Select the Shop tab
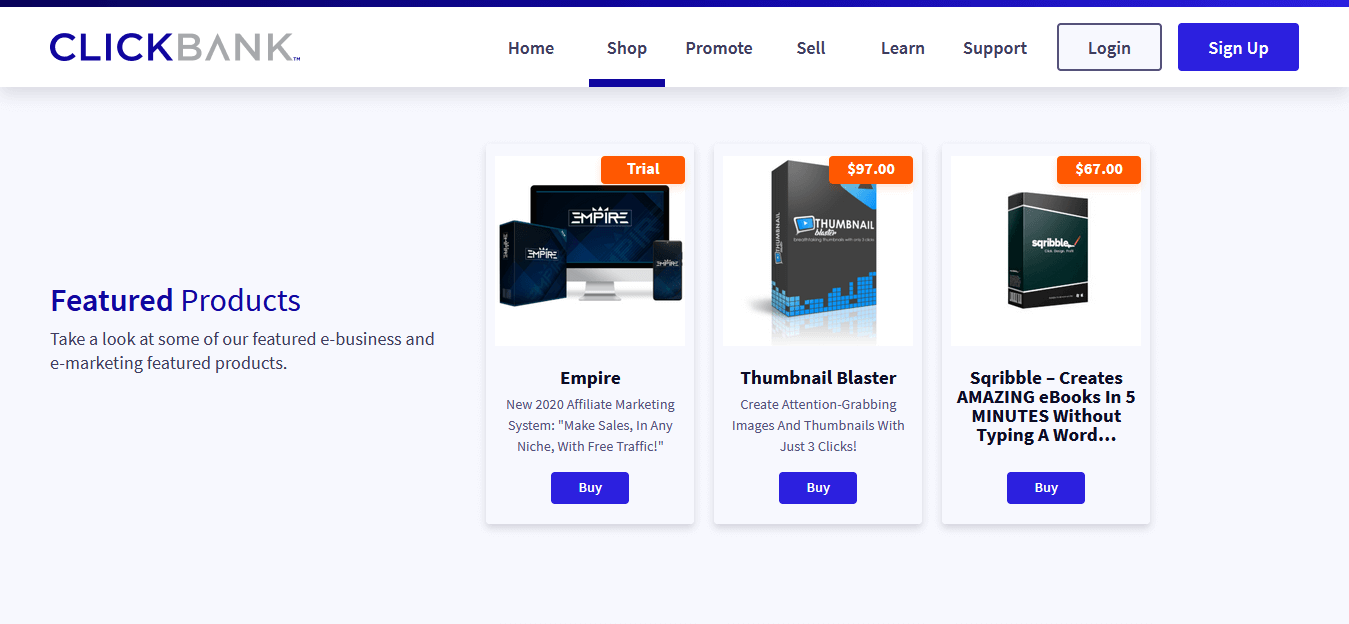 tap(627, 48)
